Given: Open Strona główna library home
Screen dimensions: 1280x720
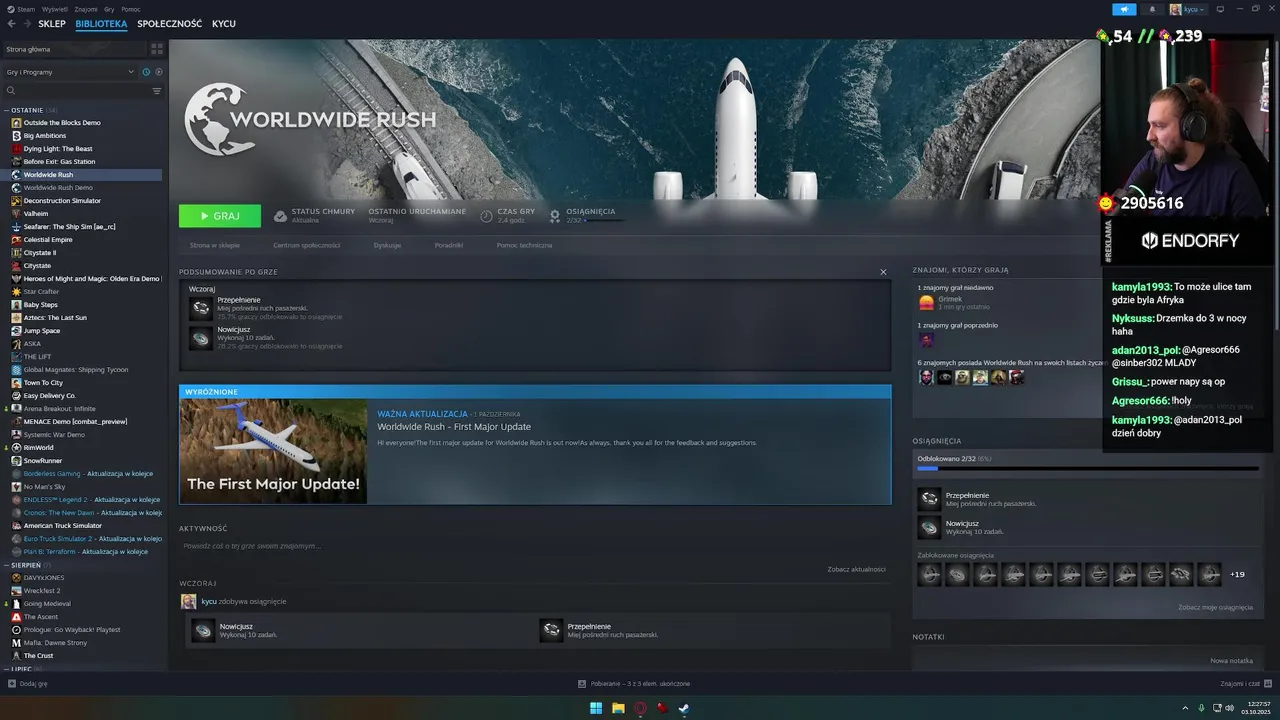Looking at the screenshot, I should pos(75,48).
